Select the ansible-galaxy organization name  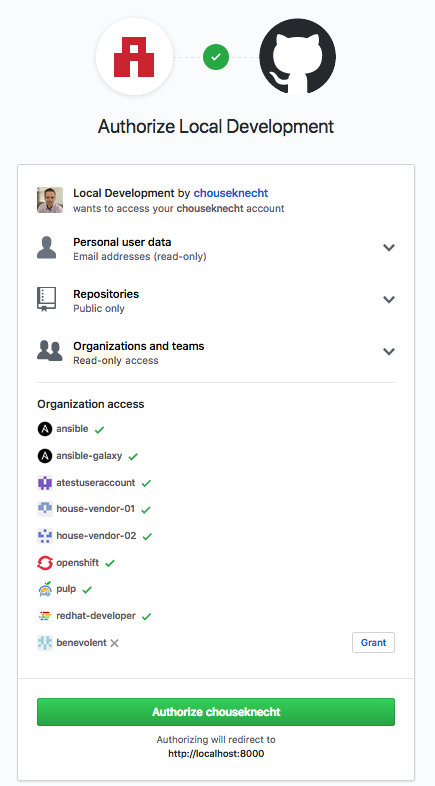(x=89, y=456)
